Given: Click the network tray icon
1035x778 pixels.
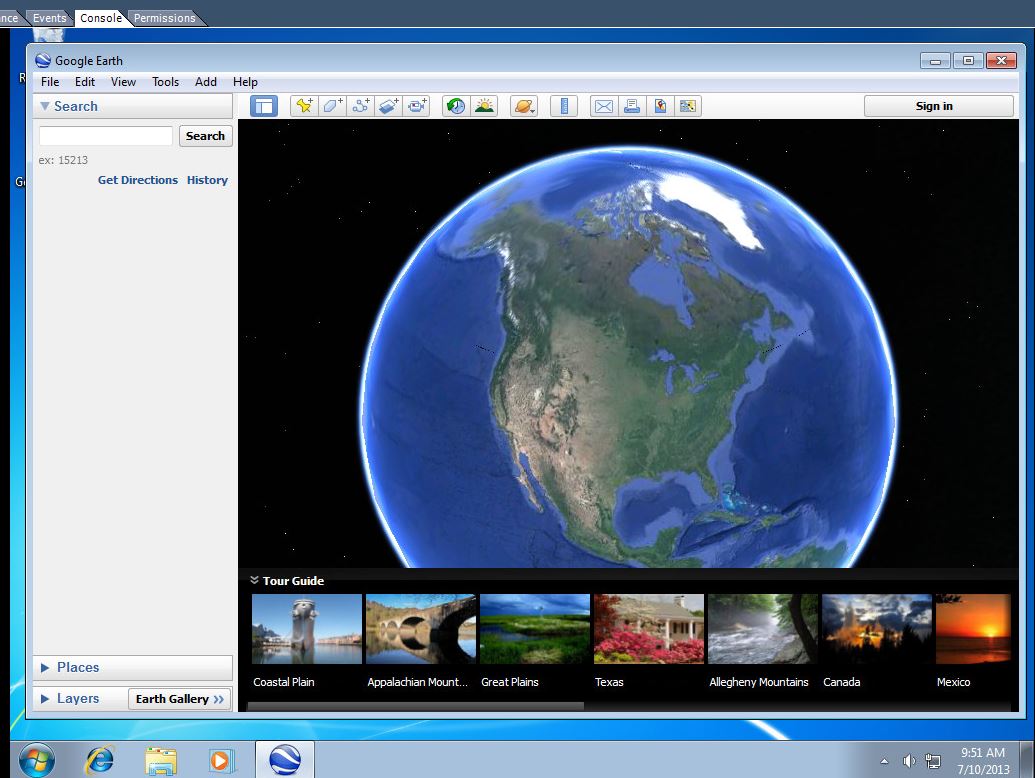Looking at the screenshot, I should [x=933, y=762].
